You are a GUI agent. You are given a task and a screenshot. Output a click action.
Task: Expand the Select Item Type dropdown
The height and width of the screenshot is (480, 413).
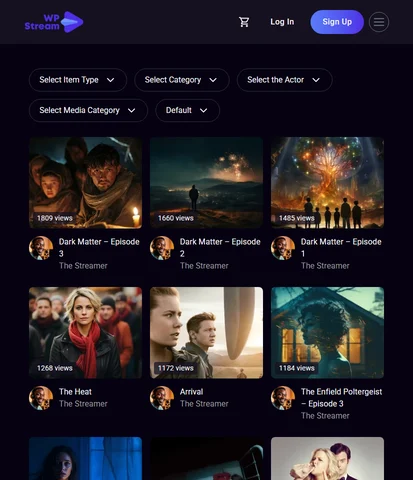[x=78, y=80]
